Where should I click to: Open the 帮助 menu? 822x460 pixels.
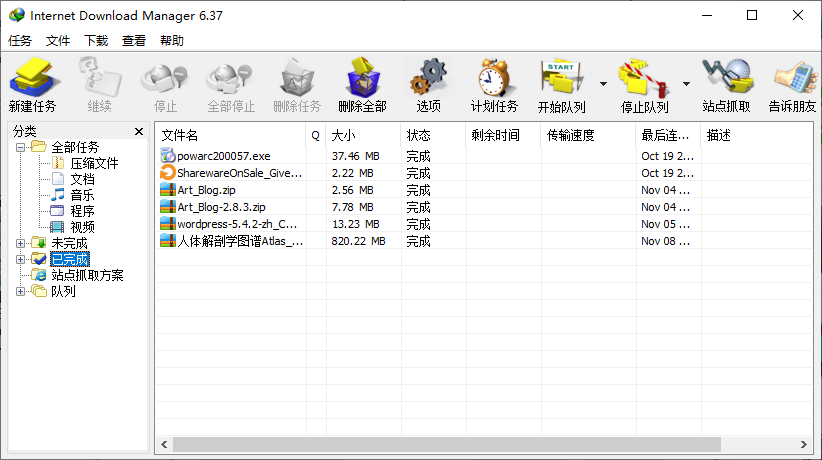click(x=171, y=40)
